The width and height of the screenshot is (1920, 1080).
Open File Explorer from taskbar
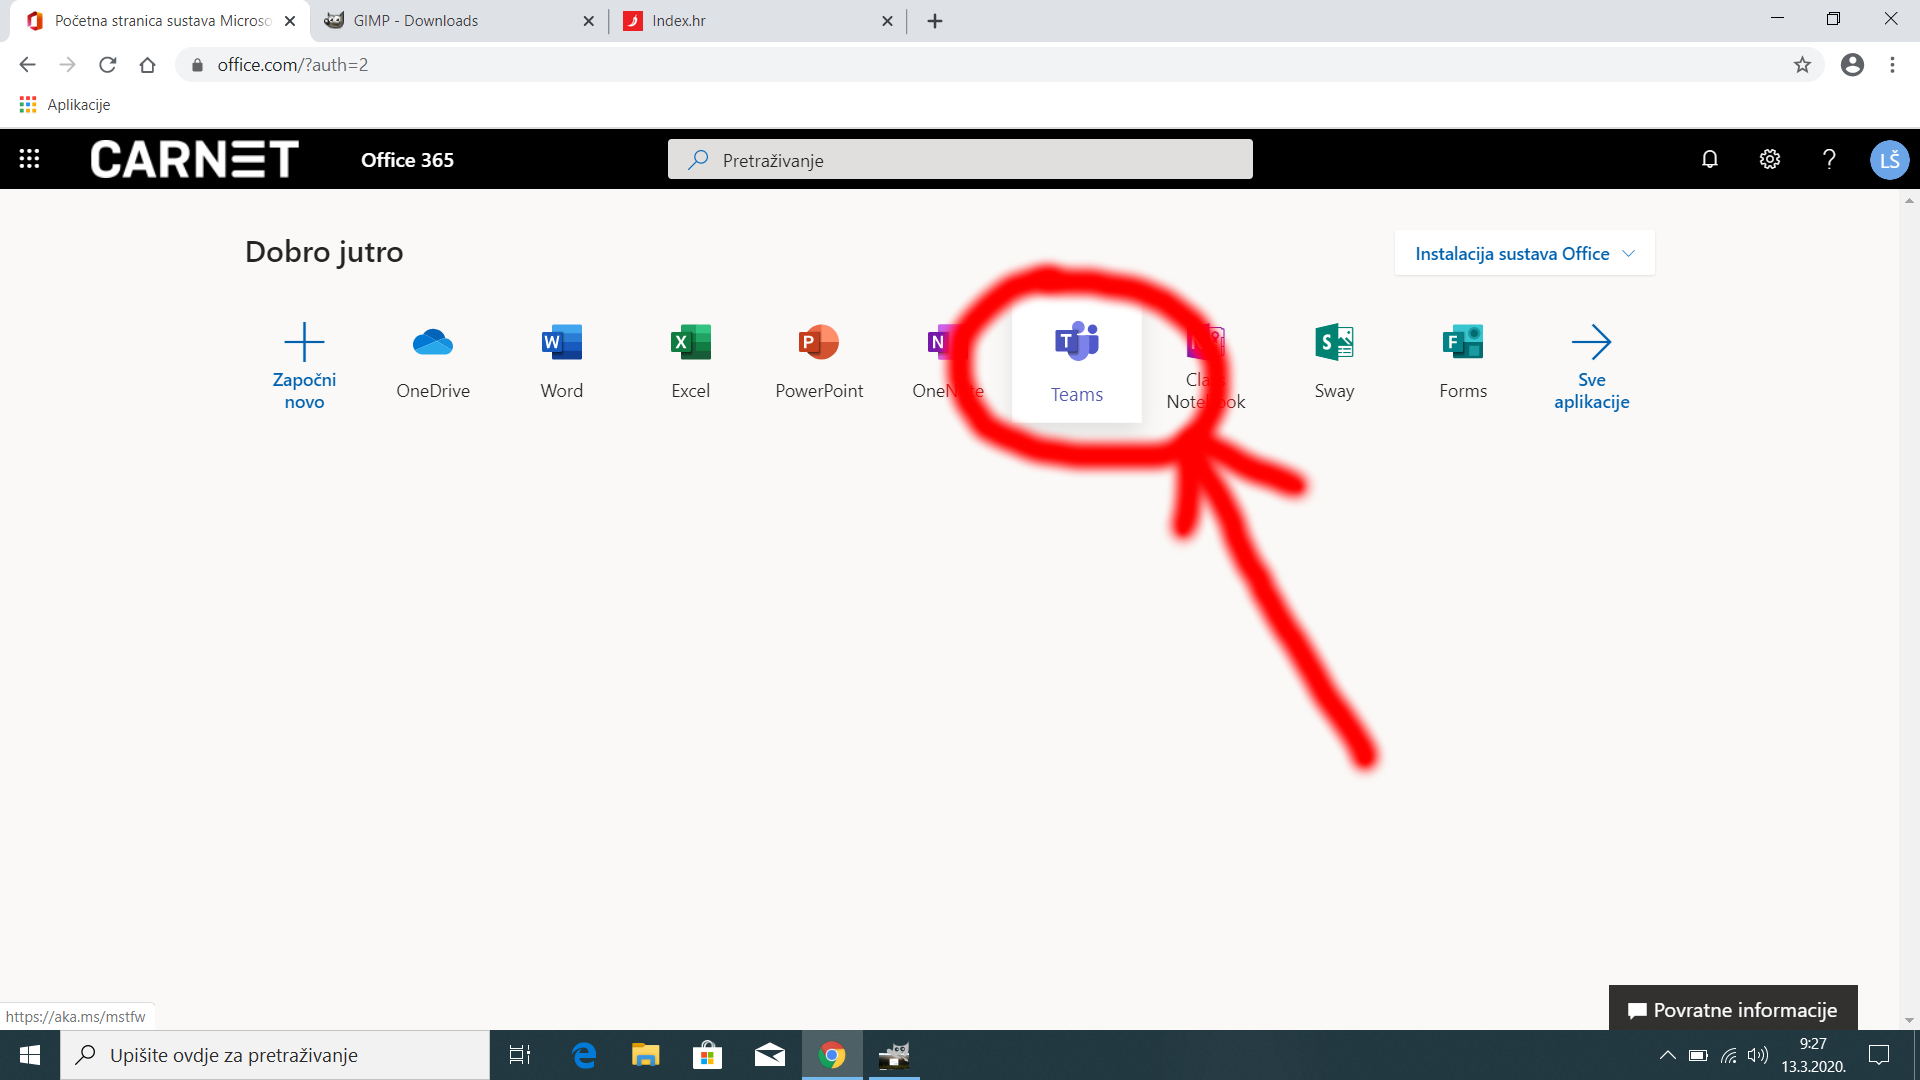[646, 1055]
